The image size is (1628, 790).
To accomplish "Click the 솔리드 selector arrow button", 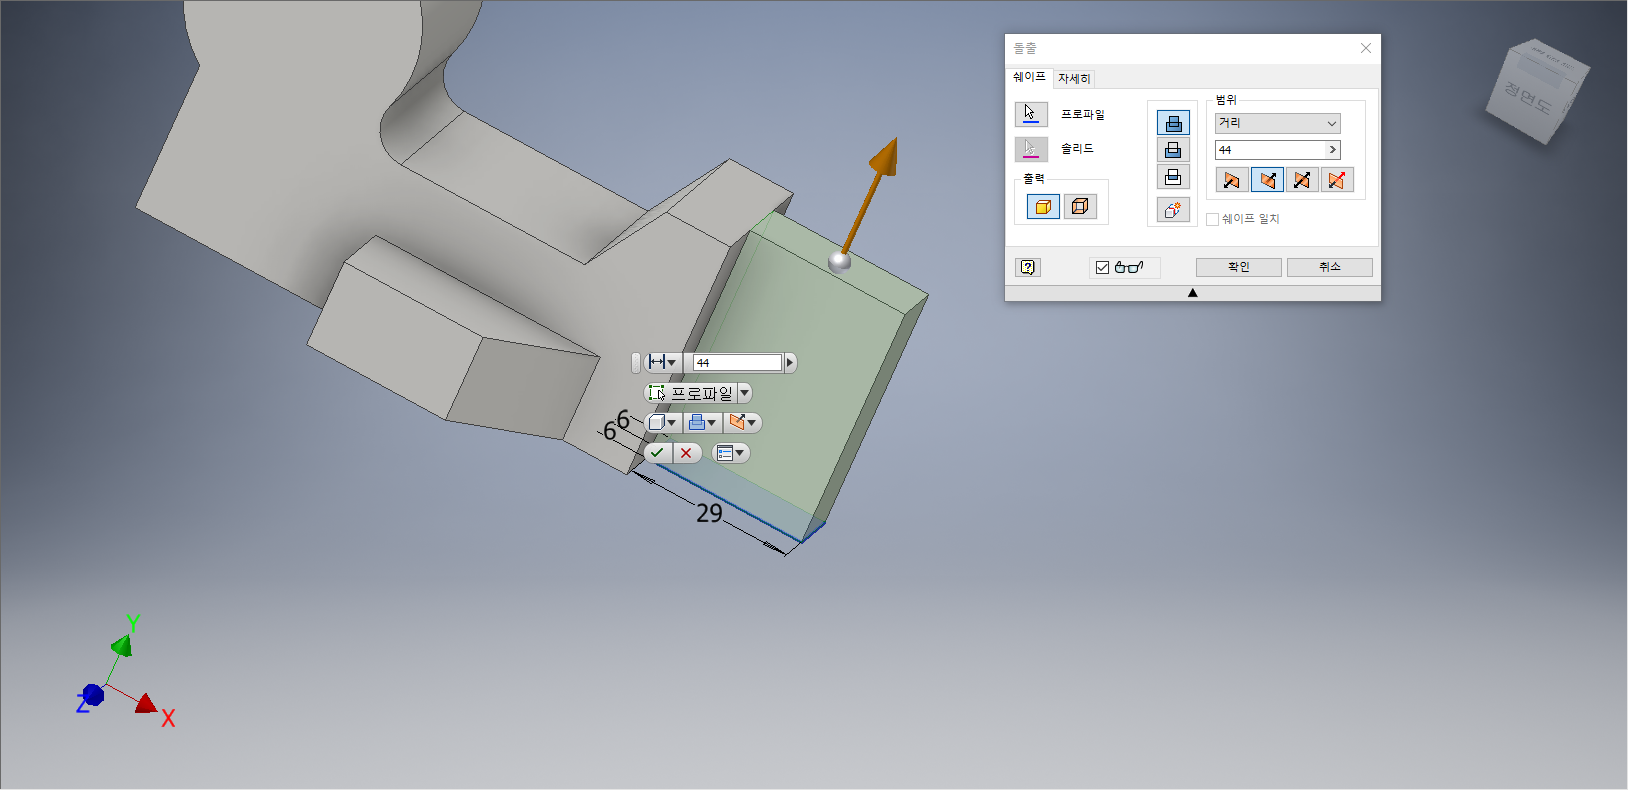I will pyautogui.click(x=1031, y=149).
